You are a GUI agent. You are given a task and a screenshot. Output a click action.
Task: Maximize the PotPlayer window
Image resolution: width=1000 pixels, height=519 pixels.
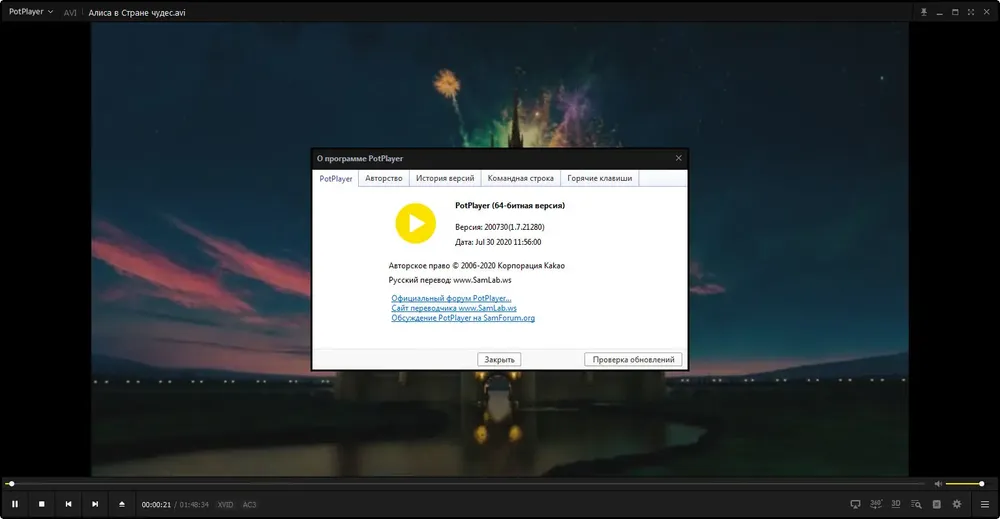(x=955, y=12)
